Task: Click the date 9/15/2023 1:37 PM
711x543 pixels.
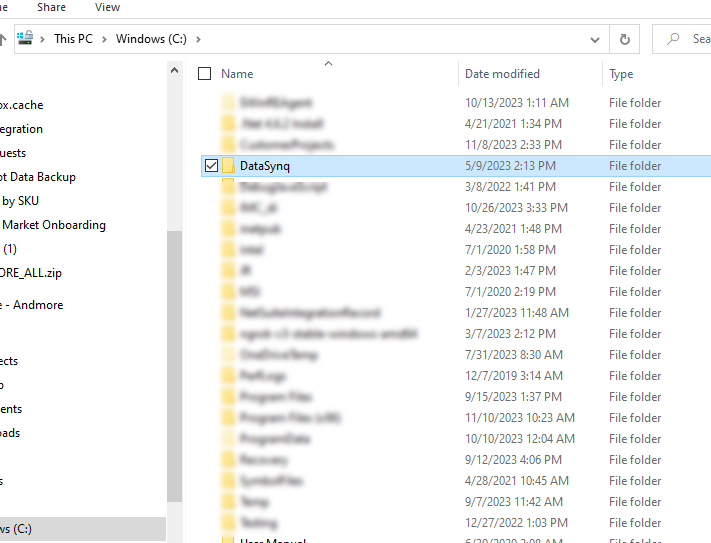Action: point(513,397)
